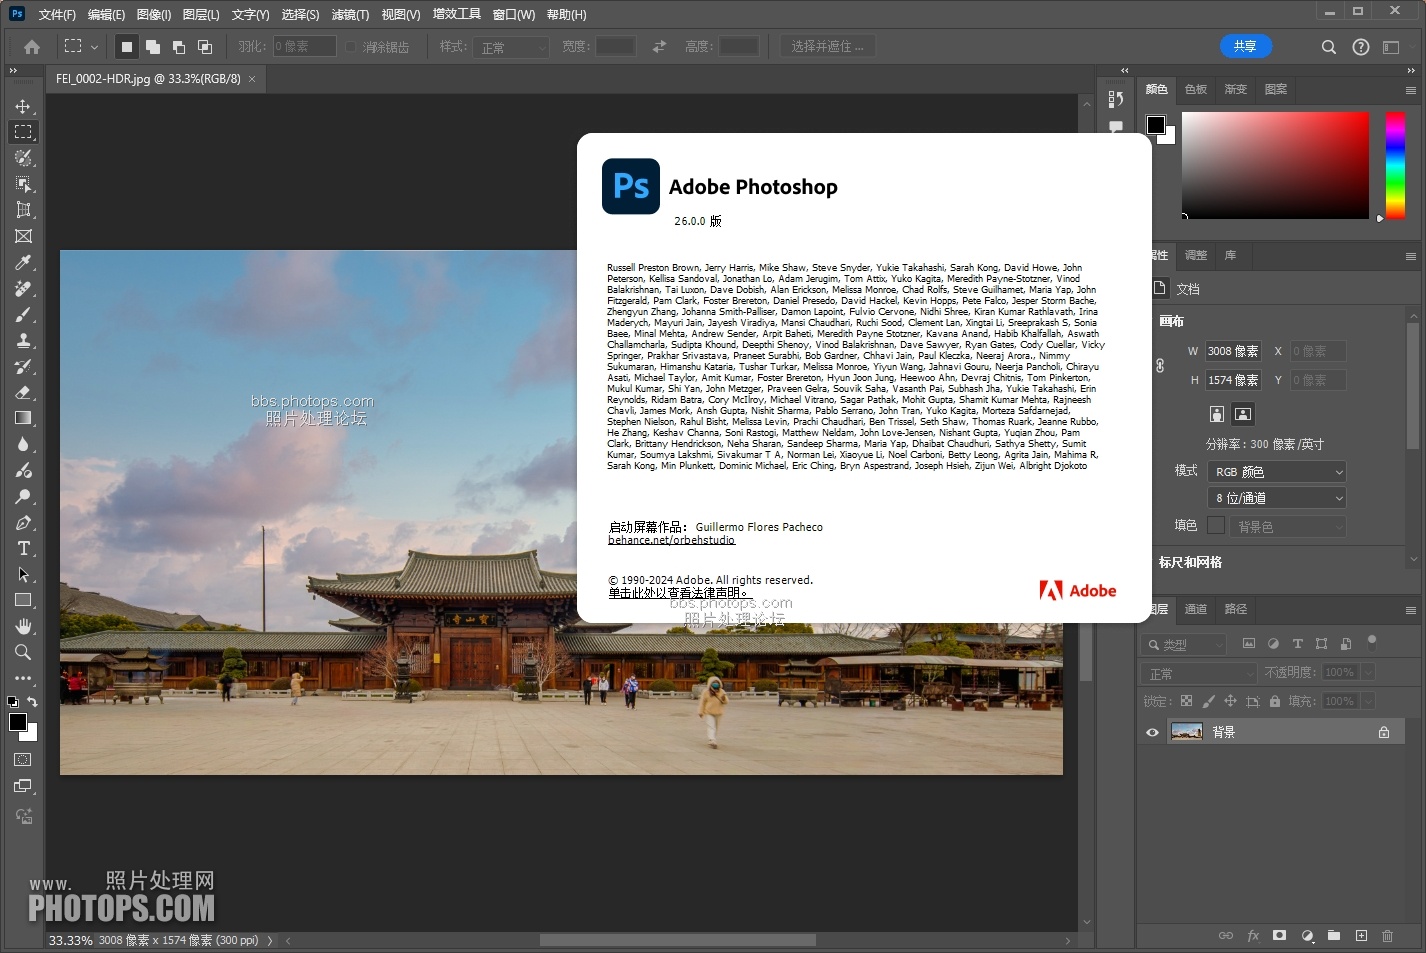Image resolution: width=1426 pixels, height=953 pixels.
Task: Open the search magnifier in the top bar
Action: 1329,47
